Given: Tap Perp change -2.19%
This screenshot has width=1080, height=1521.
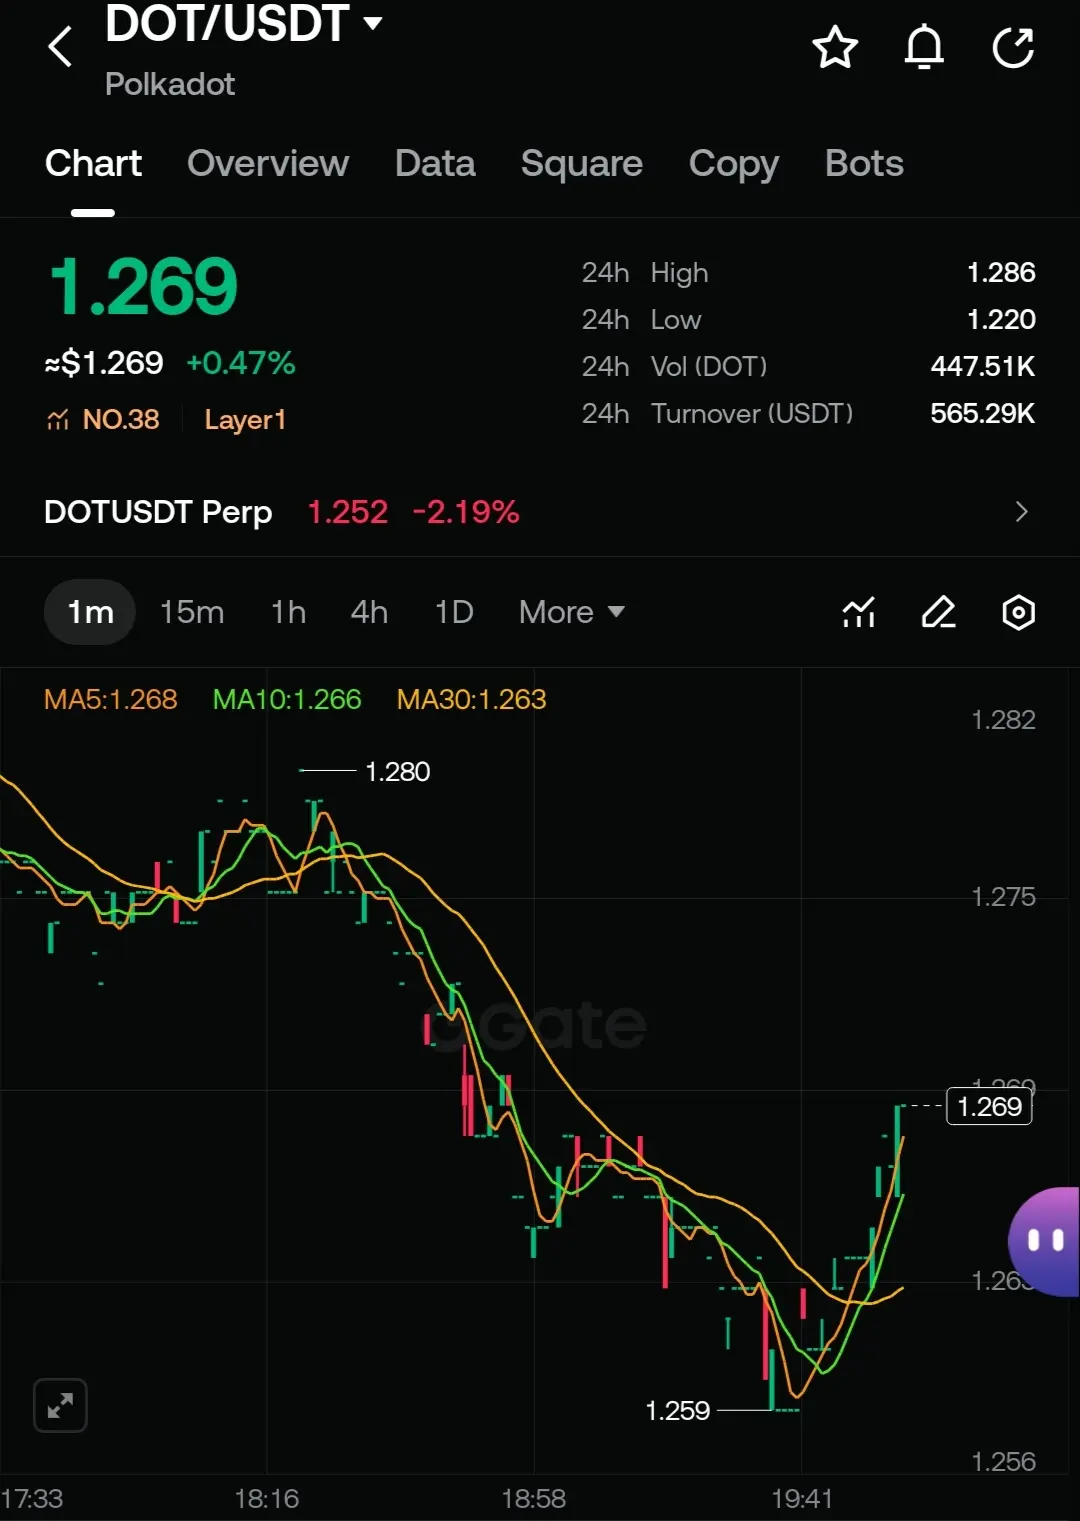Looking at the screenshot, I should tap(466, 512).
